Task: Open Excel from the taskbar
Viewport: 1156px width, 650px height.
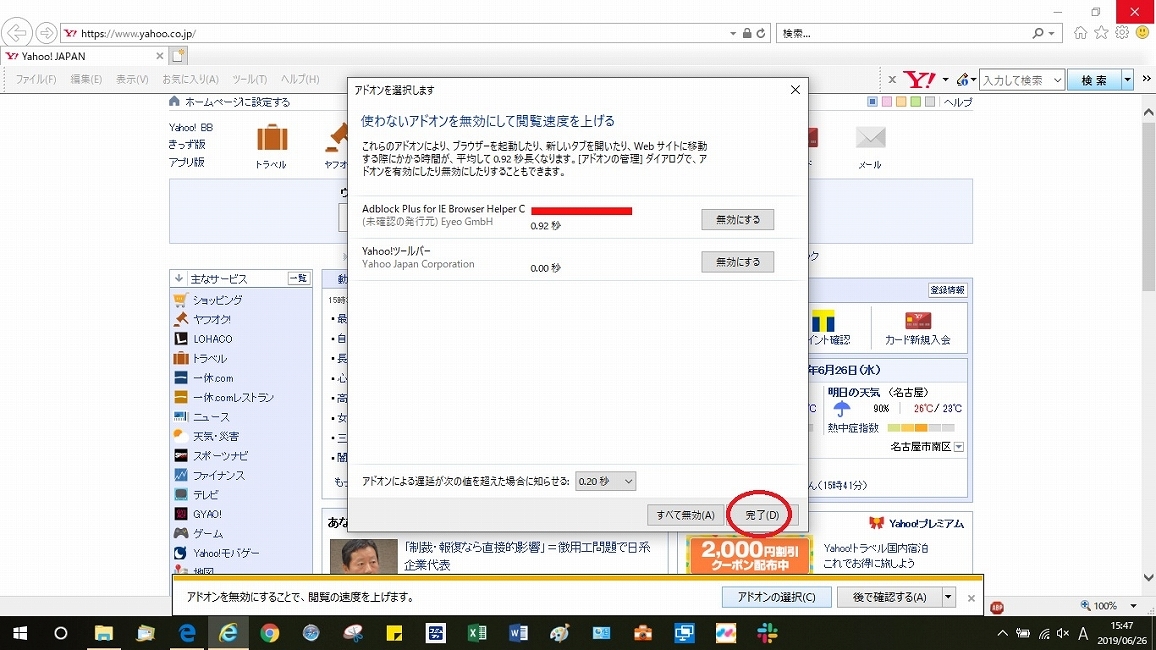Action: click(476, 633)
